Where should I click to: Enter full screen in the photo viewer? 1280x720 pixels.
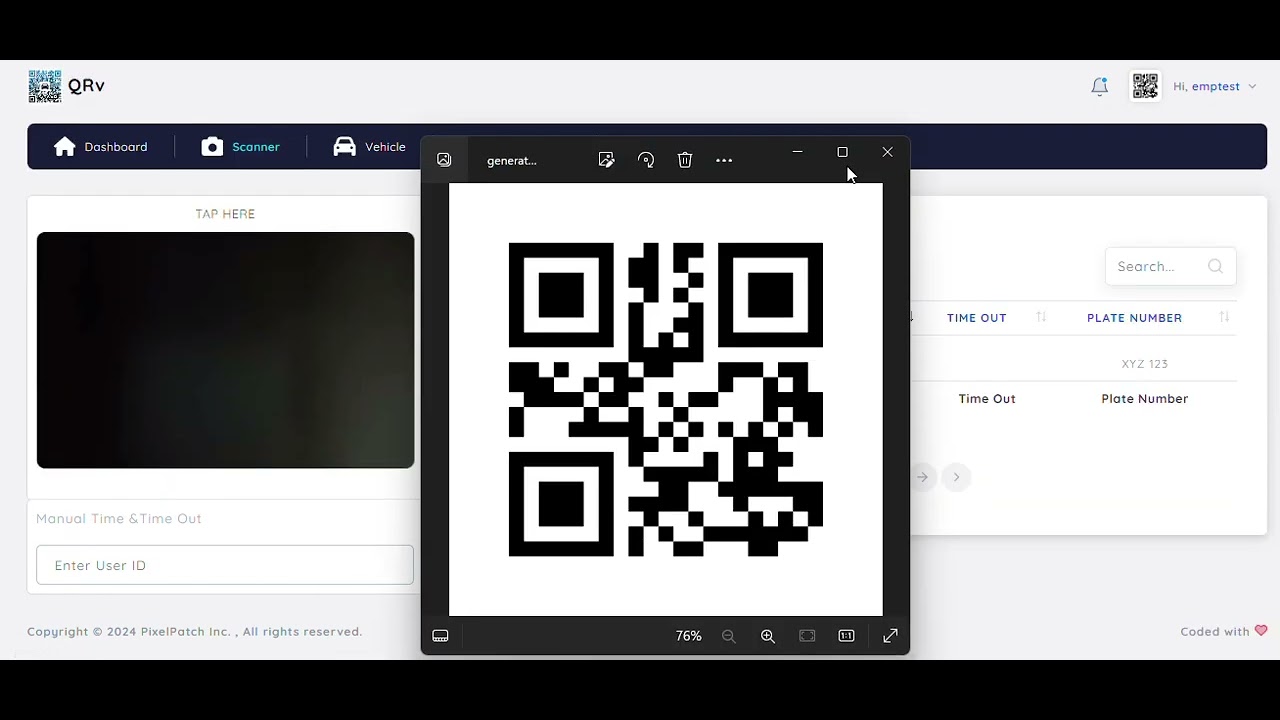click(x=890, y=636)
